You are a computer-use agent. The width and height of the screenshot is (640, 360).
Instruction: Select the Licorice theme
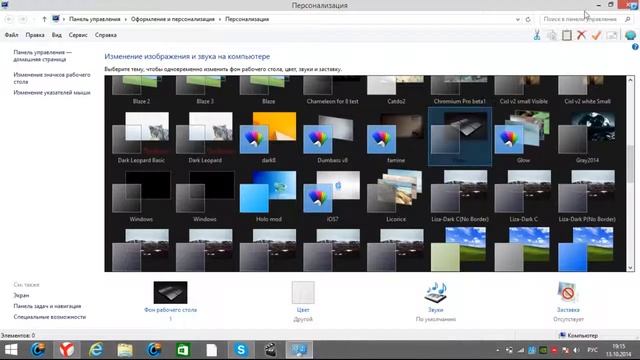pos(396,196)
